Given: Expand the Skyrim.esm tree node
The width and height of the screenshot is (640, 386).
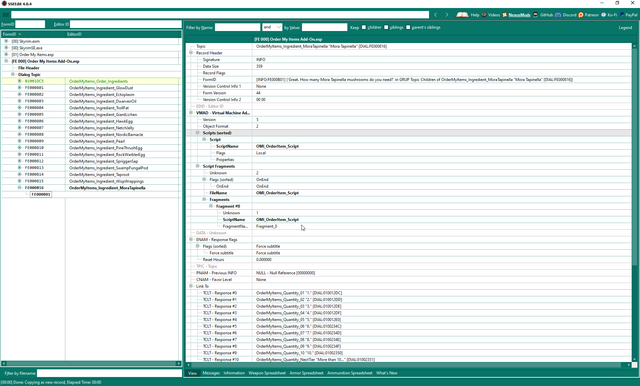Looking at the screenshot, I should pos(6,41).
